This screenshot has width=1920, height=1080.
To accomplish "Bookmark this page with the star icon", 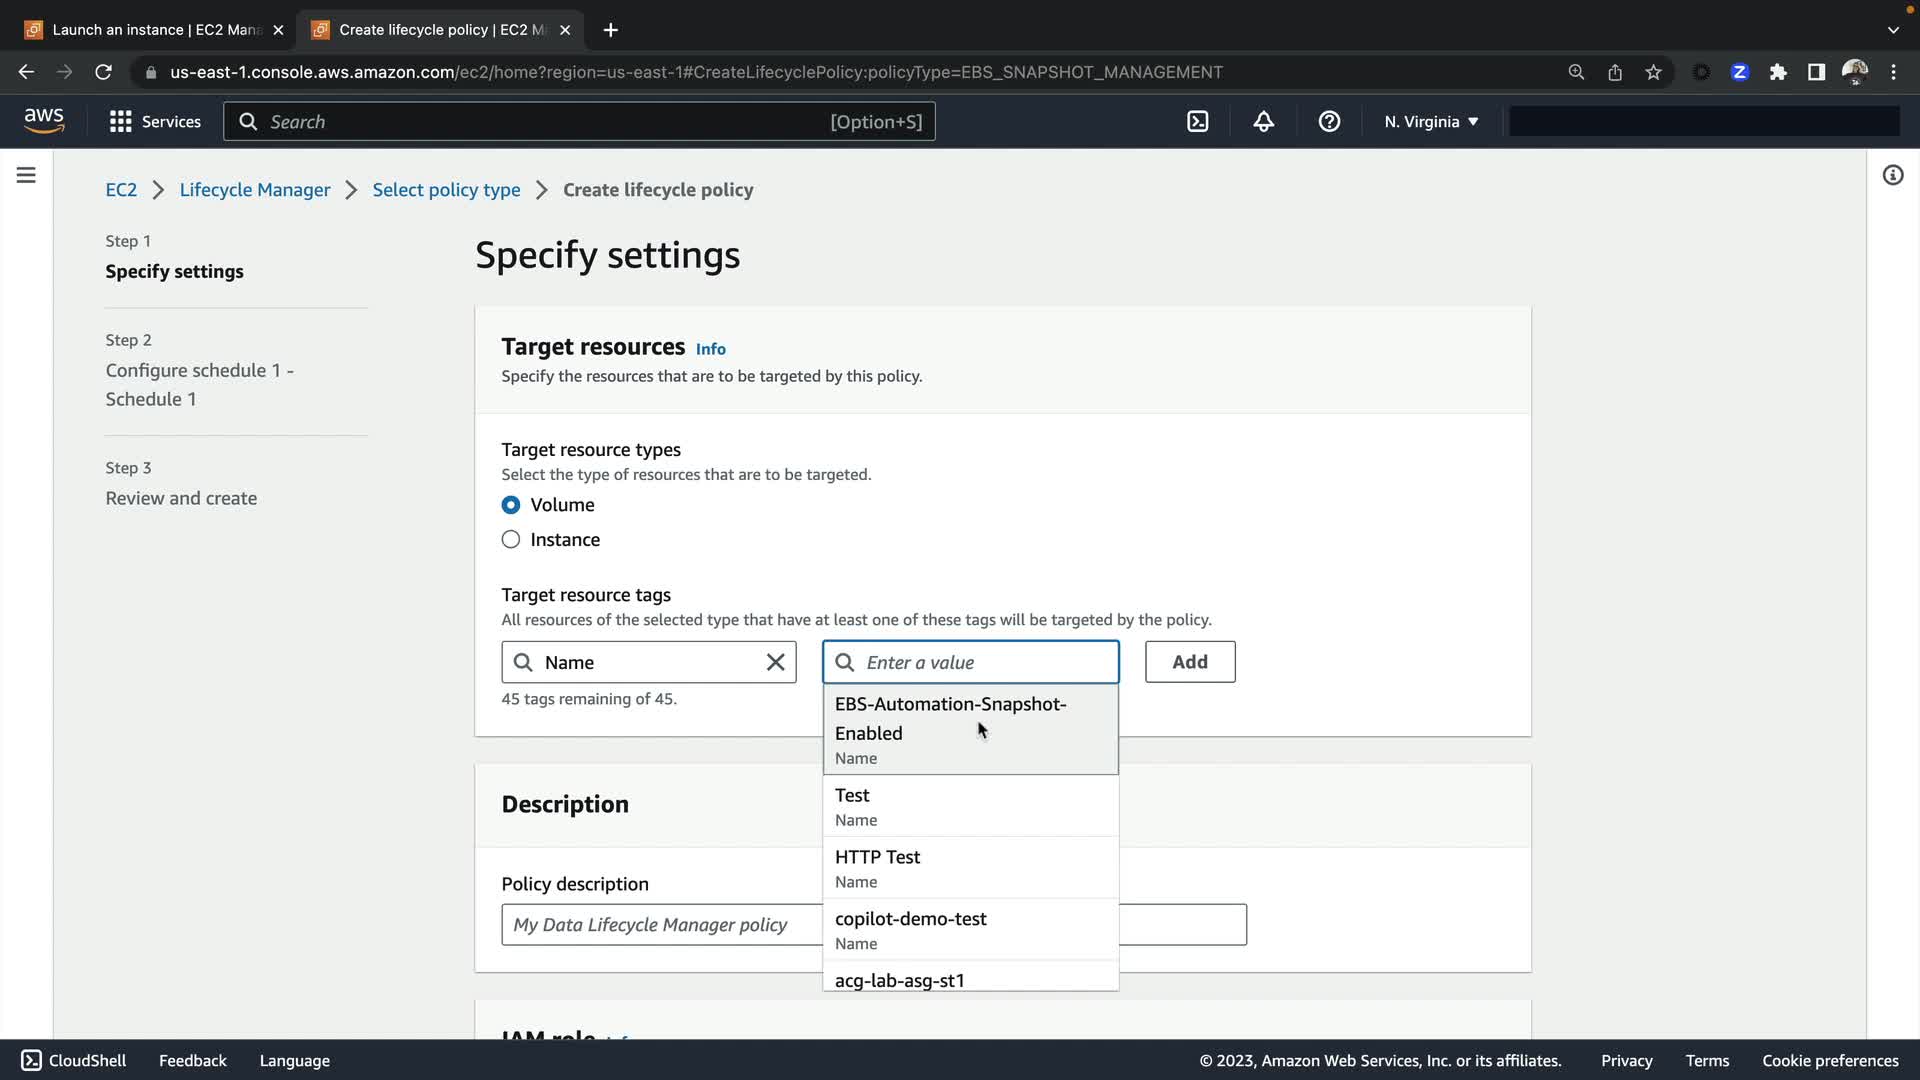I will [x=1653, y=72].
